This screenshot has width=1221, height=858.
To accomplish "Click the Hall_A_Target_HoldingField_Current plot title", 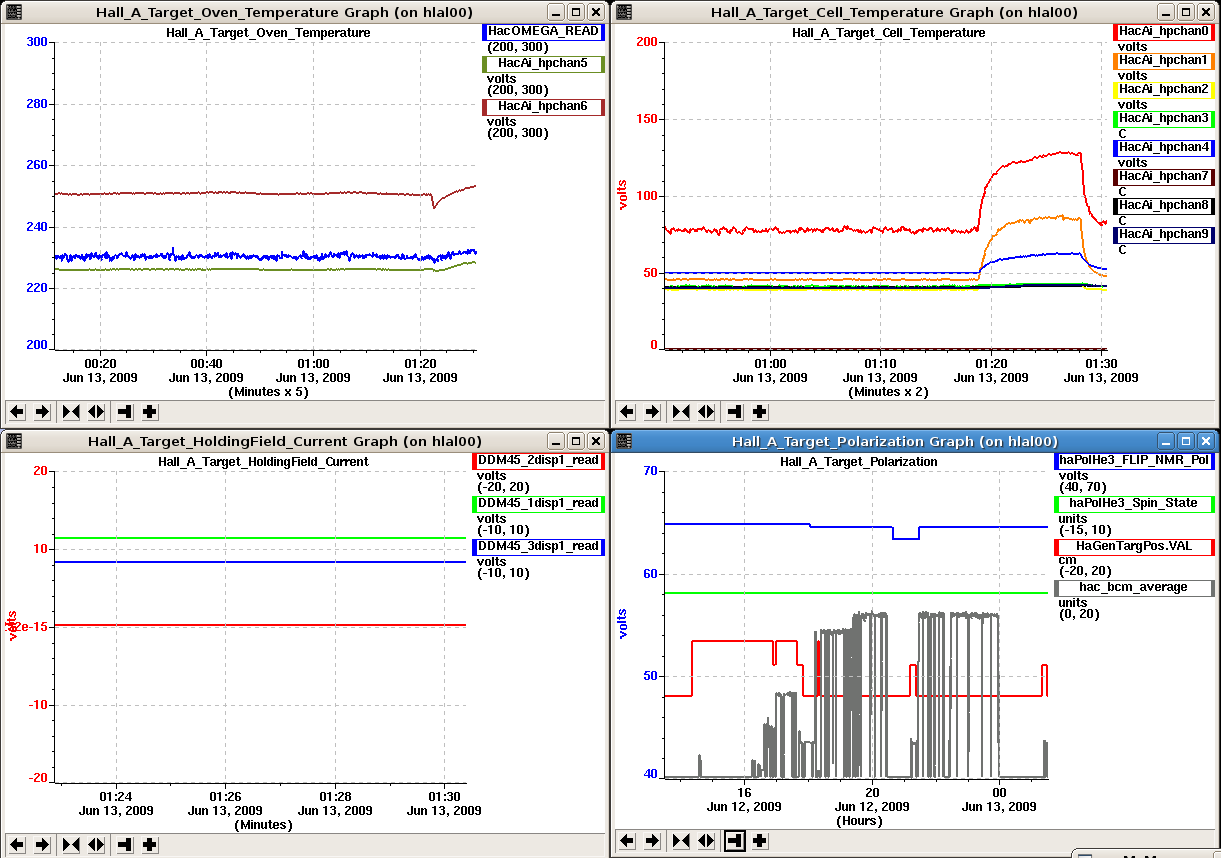I will point(264,462).
